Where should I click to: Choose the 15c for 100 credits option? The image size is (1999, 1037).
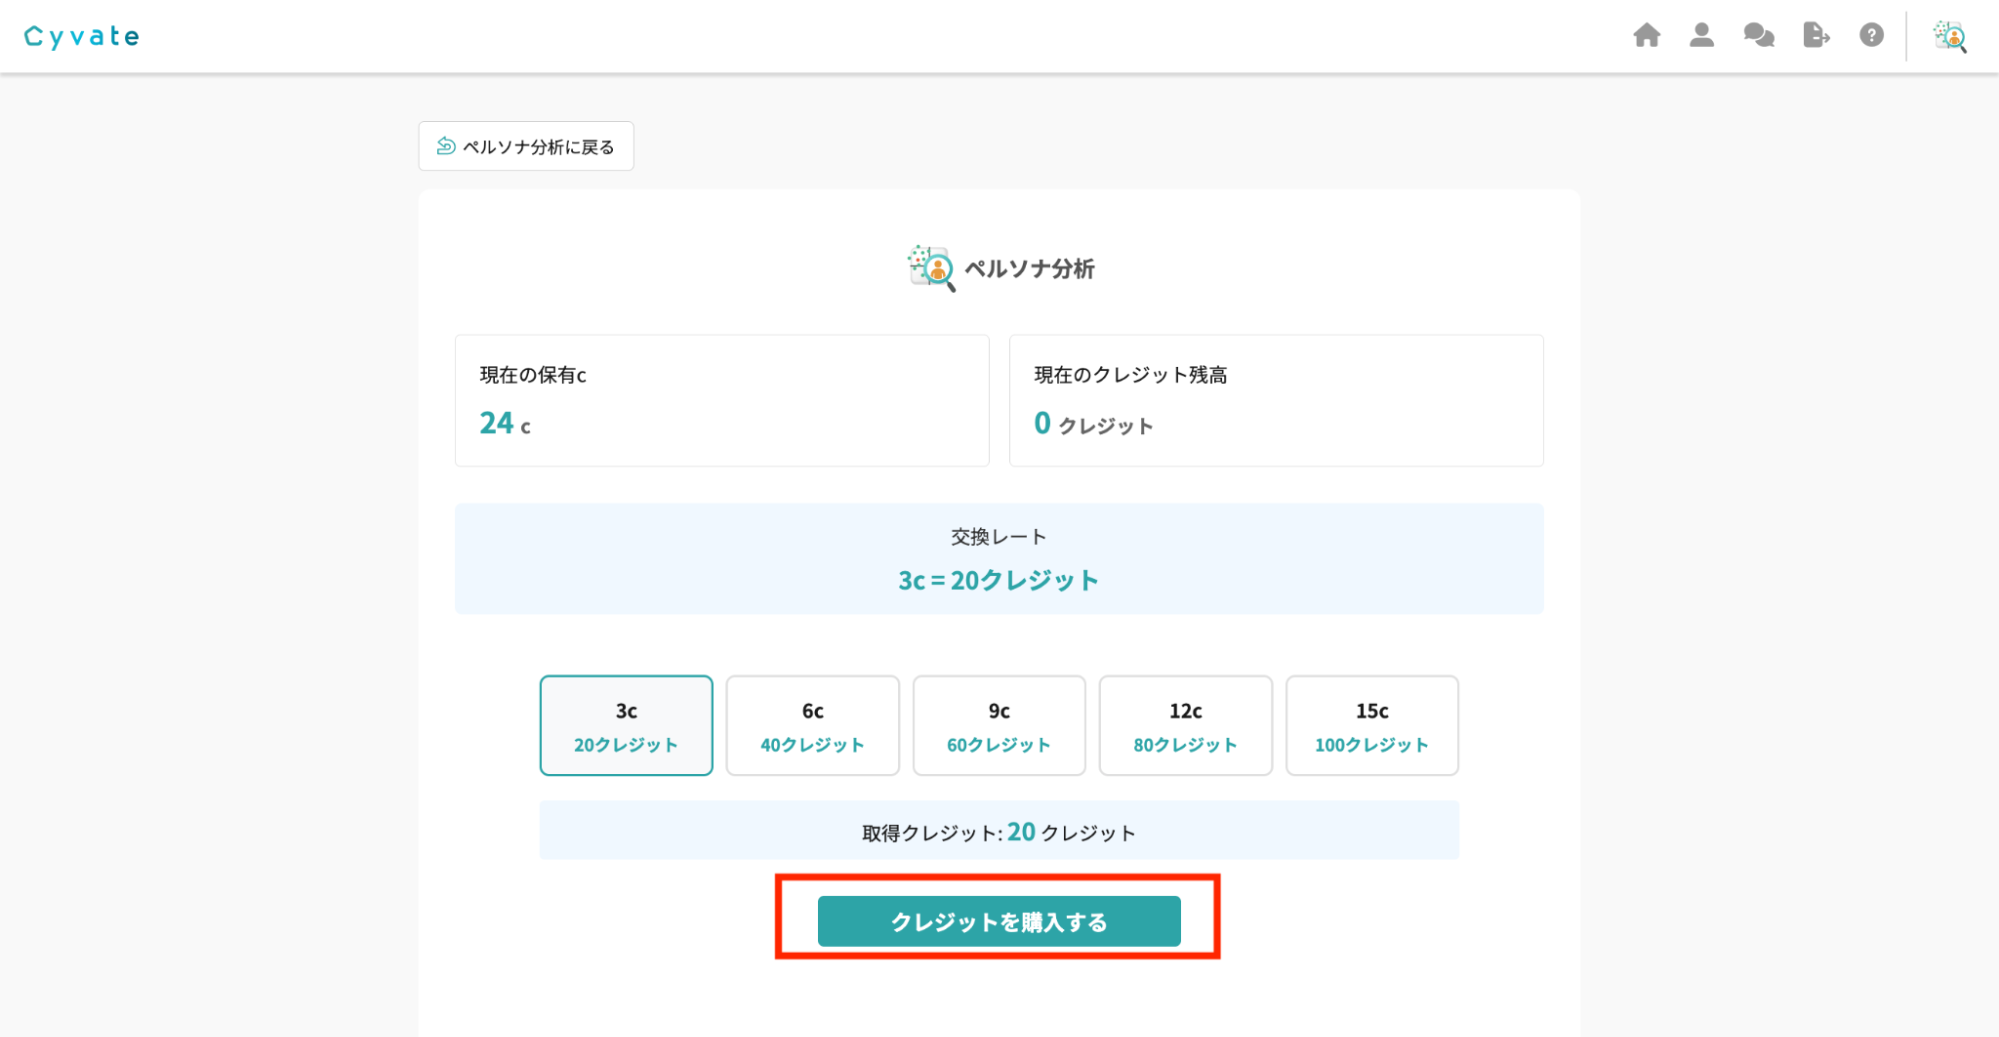point(1371,726)
